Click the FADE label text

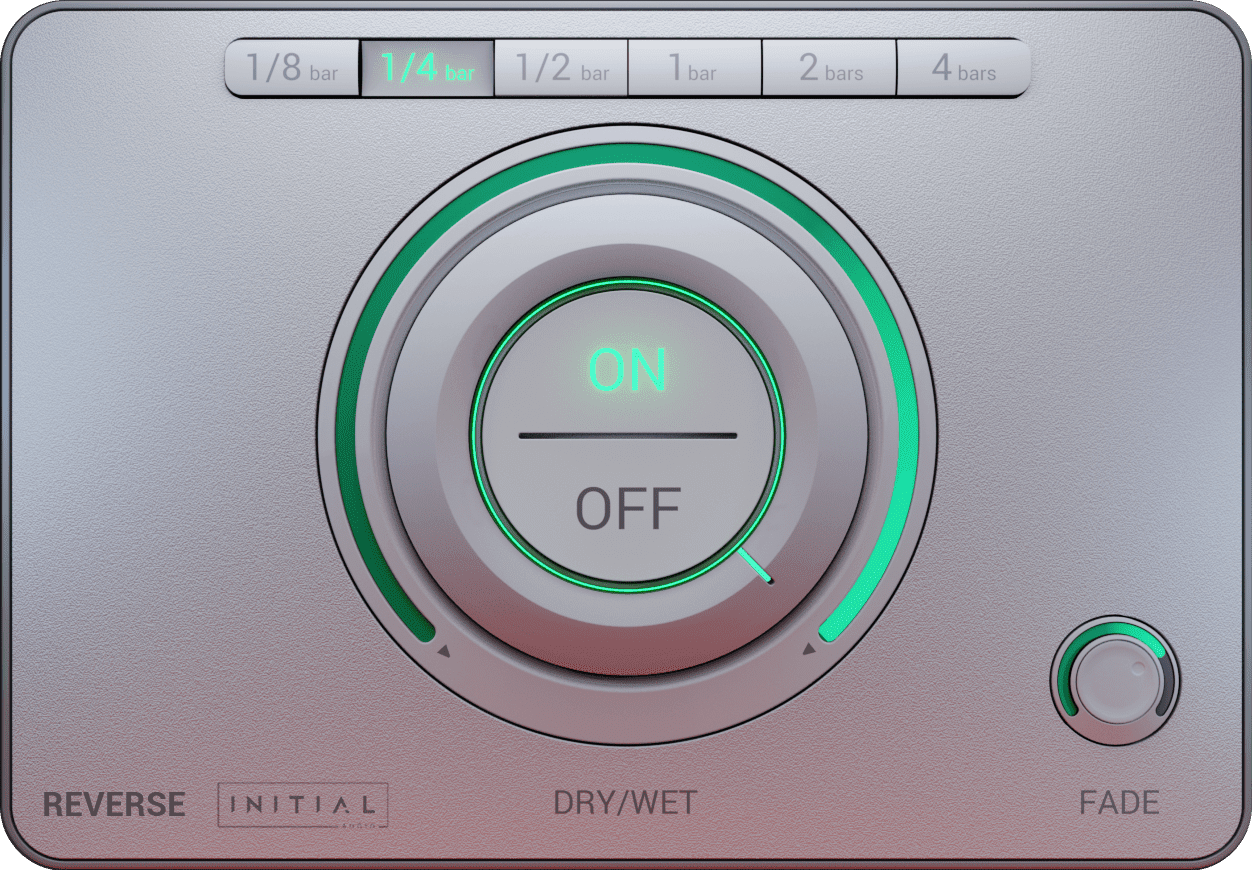pyautogui.click(x=1119, y=803)
